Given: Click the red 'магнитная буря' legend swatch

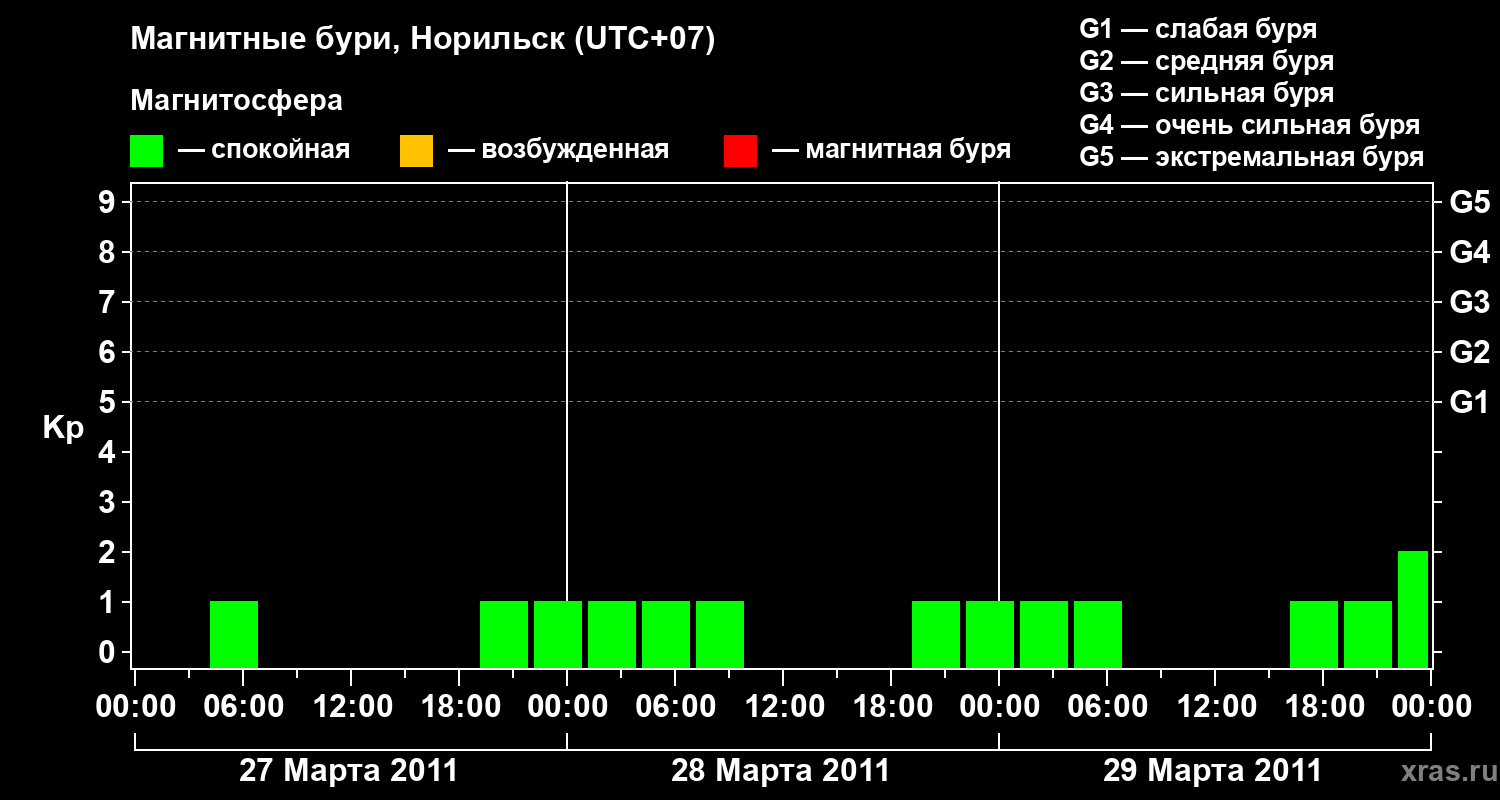Looking at the screenshot, I should pyautogui.click(x=740, y=151).
